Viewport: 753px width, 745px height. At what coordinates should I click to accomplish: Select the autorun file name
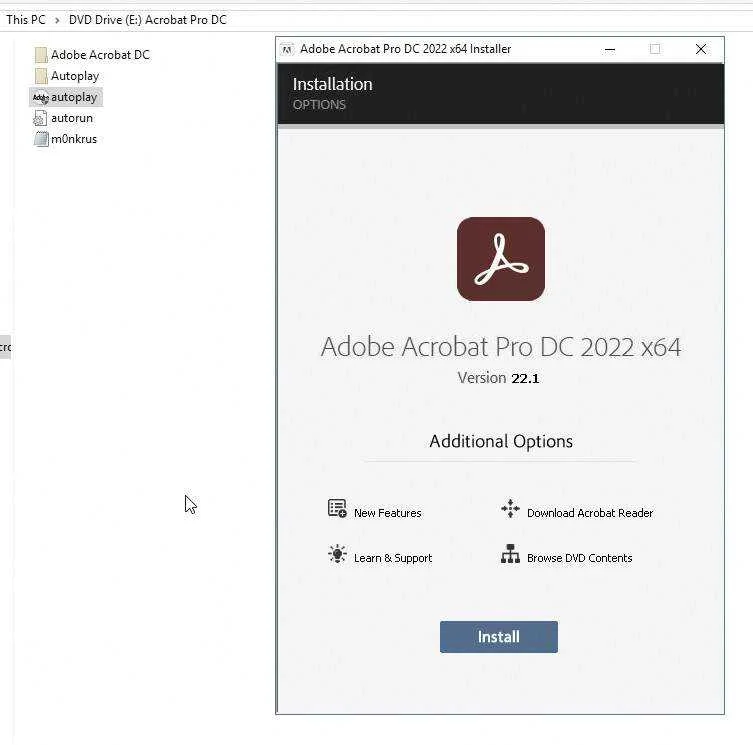pos(72,118)
